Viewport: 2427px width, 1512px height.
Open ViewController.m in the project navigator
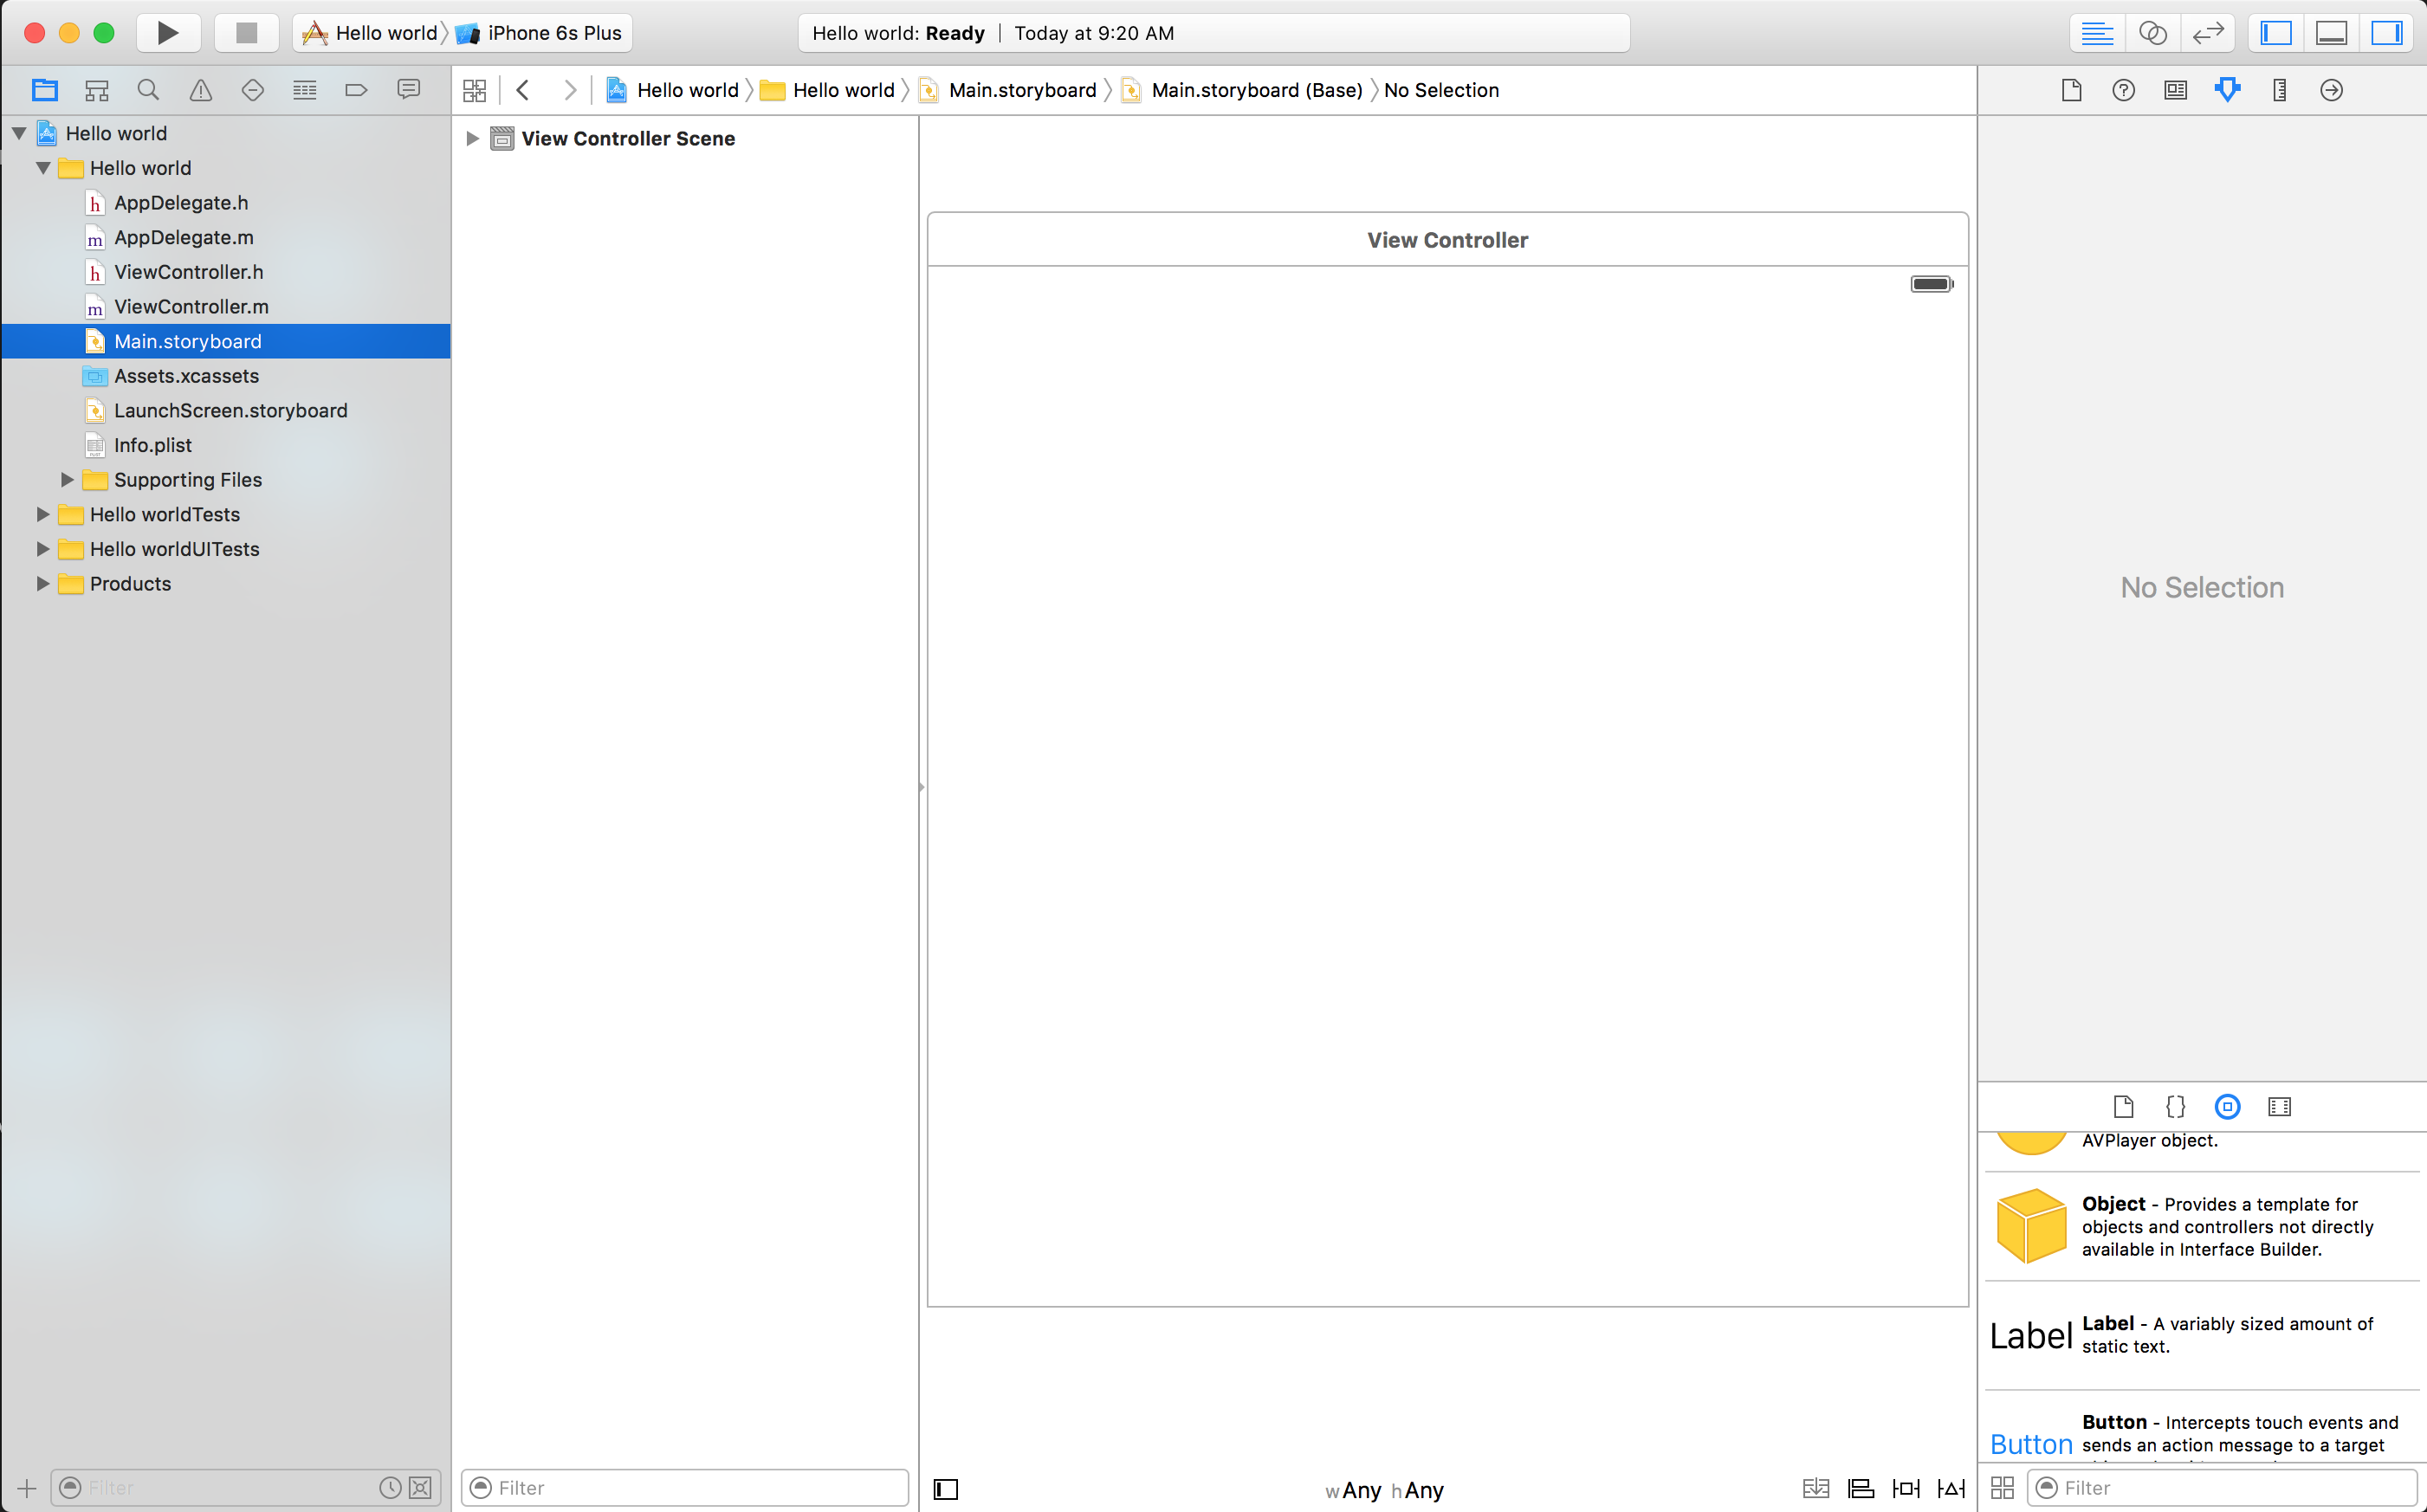coord(191,307)
